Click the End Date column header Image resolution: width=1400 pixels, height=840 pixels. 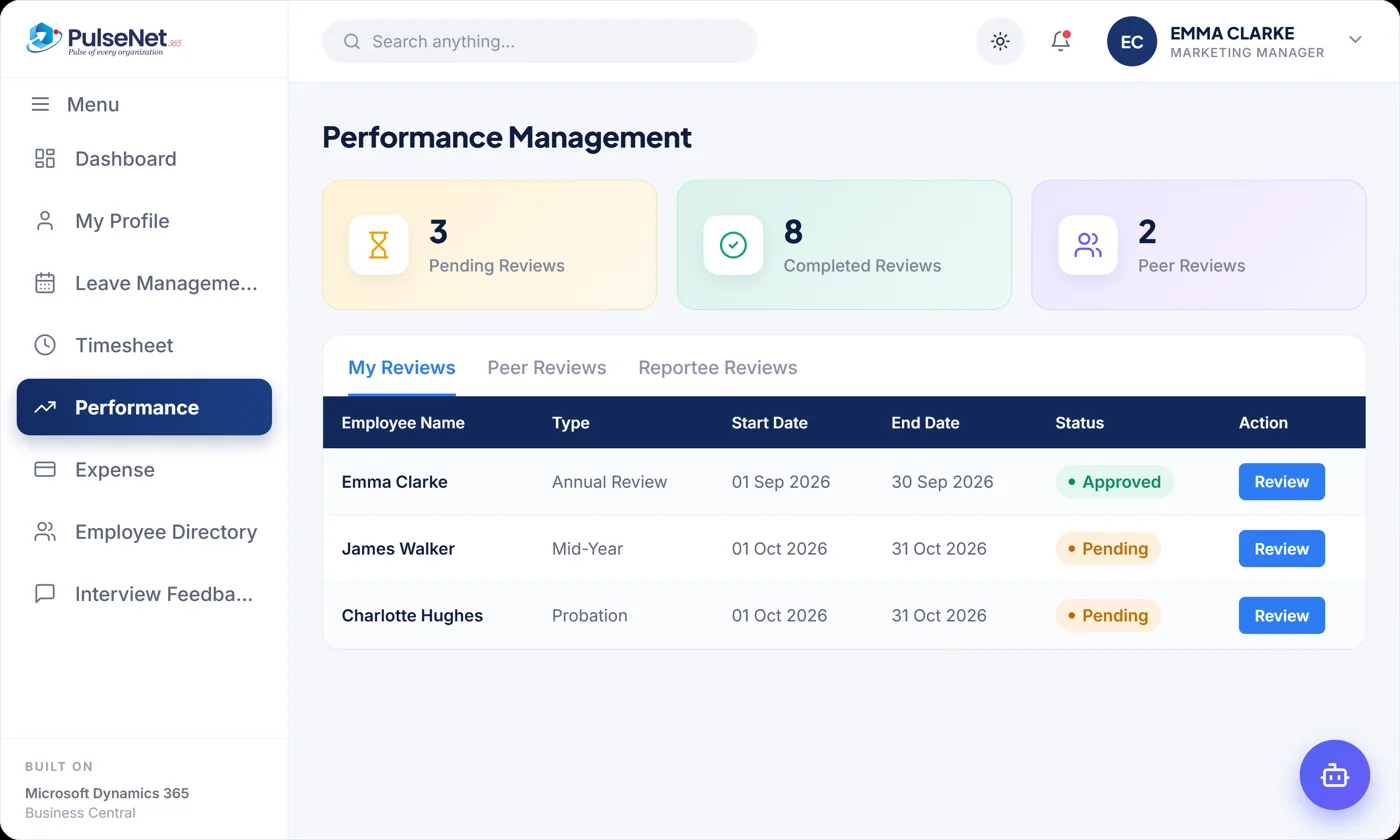pos(925,423)
